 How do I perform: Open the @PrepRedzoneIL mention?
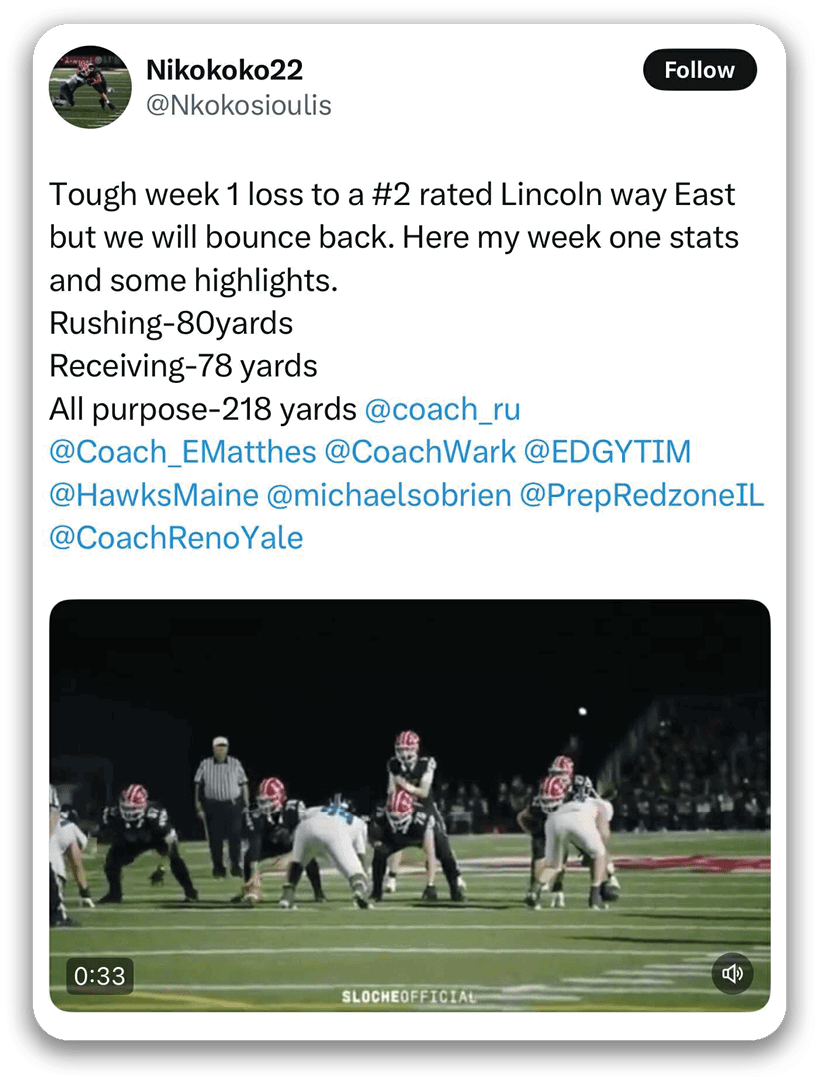pos(642,496)
